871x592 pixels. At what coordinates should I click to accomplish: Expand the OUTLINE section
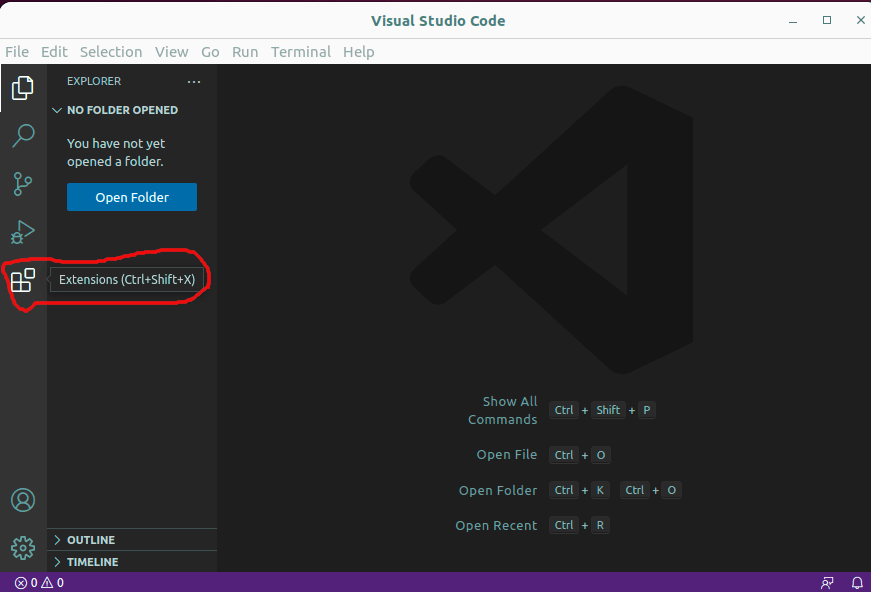pos(93,540)
